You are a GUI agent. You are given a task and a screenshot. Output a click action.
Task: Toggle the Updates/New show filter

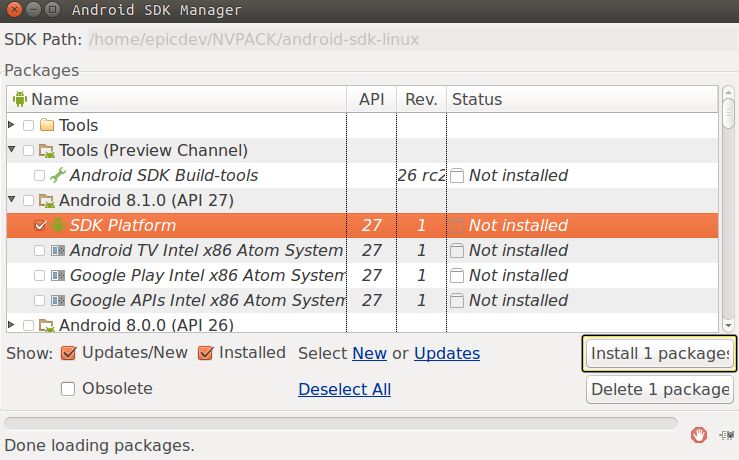[x=68, y=353]
